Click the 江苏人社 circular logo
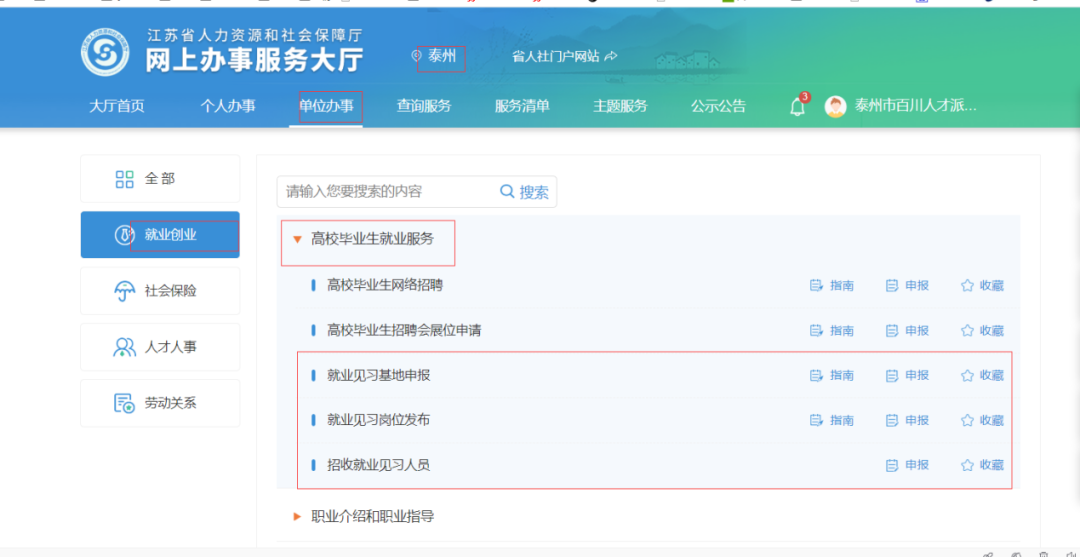This screenshot has height=557, width=1080. pyautogui.click(x=106, y=52)
